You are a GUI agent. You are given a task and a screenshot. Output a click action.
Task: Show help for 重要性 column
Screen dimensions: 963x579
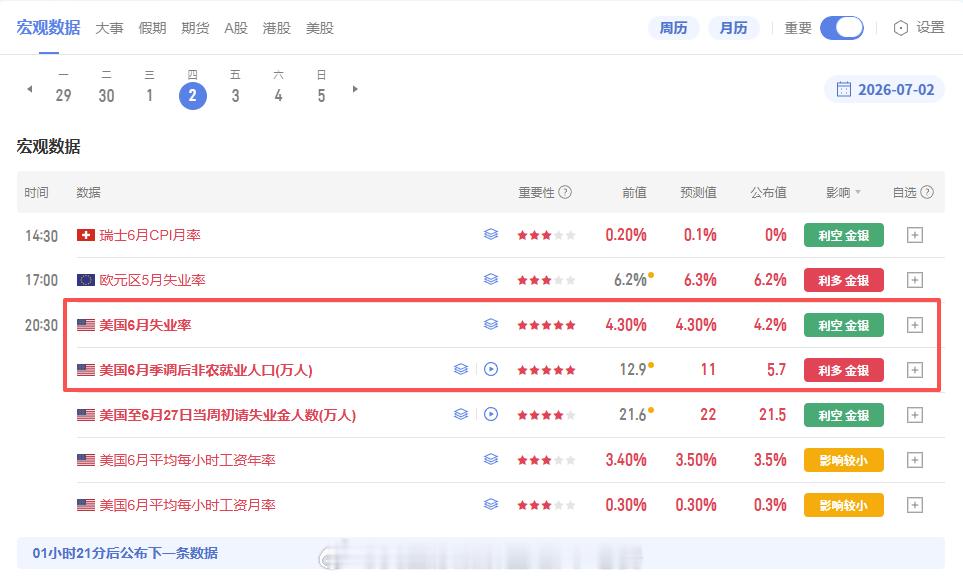tap(565, 192)
